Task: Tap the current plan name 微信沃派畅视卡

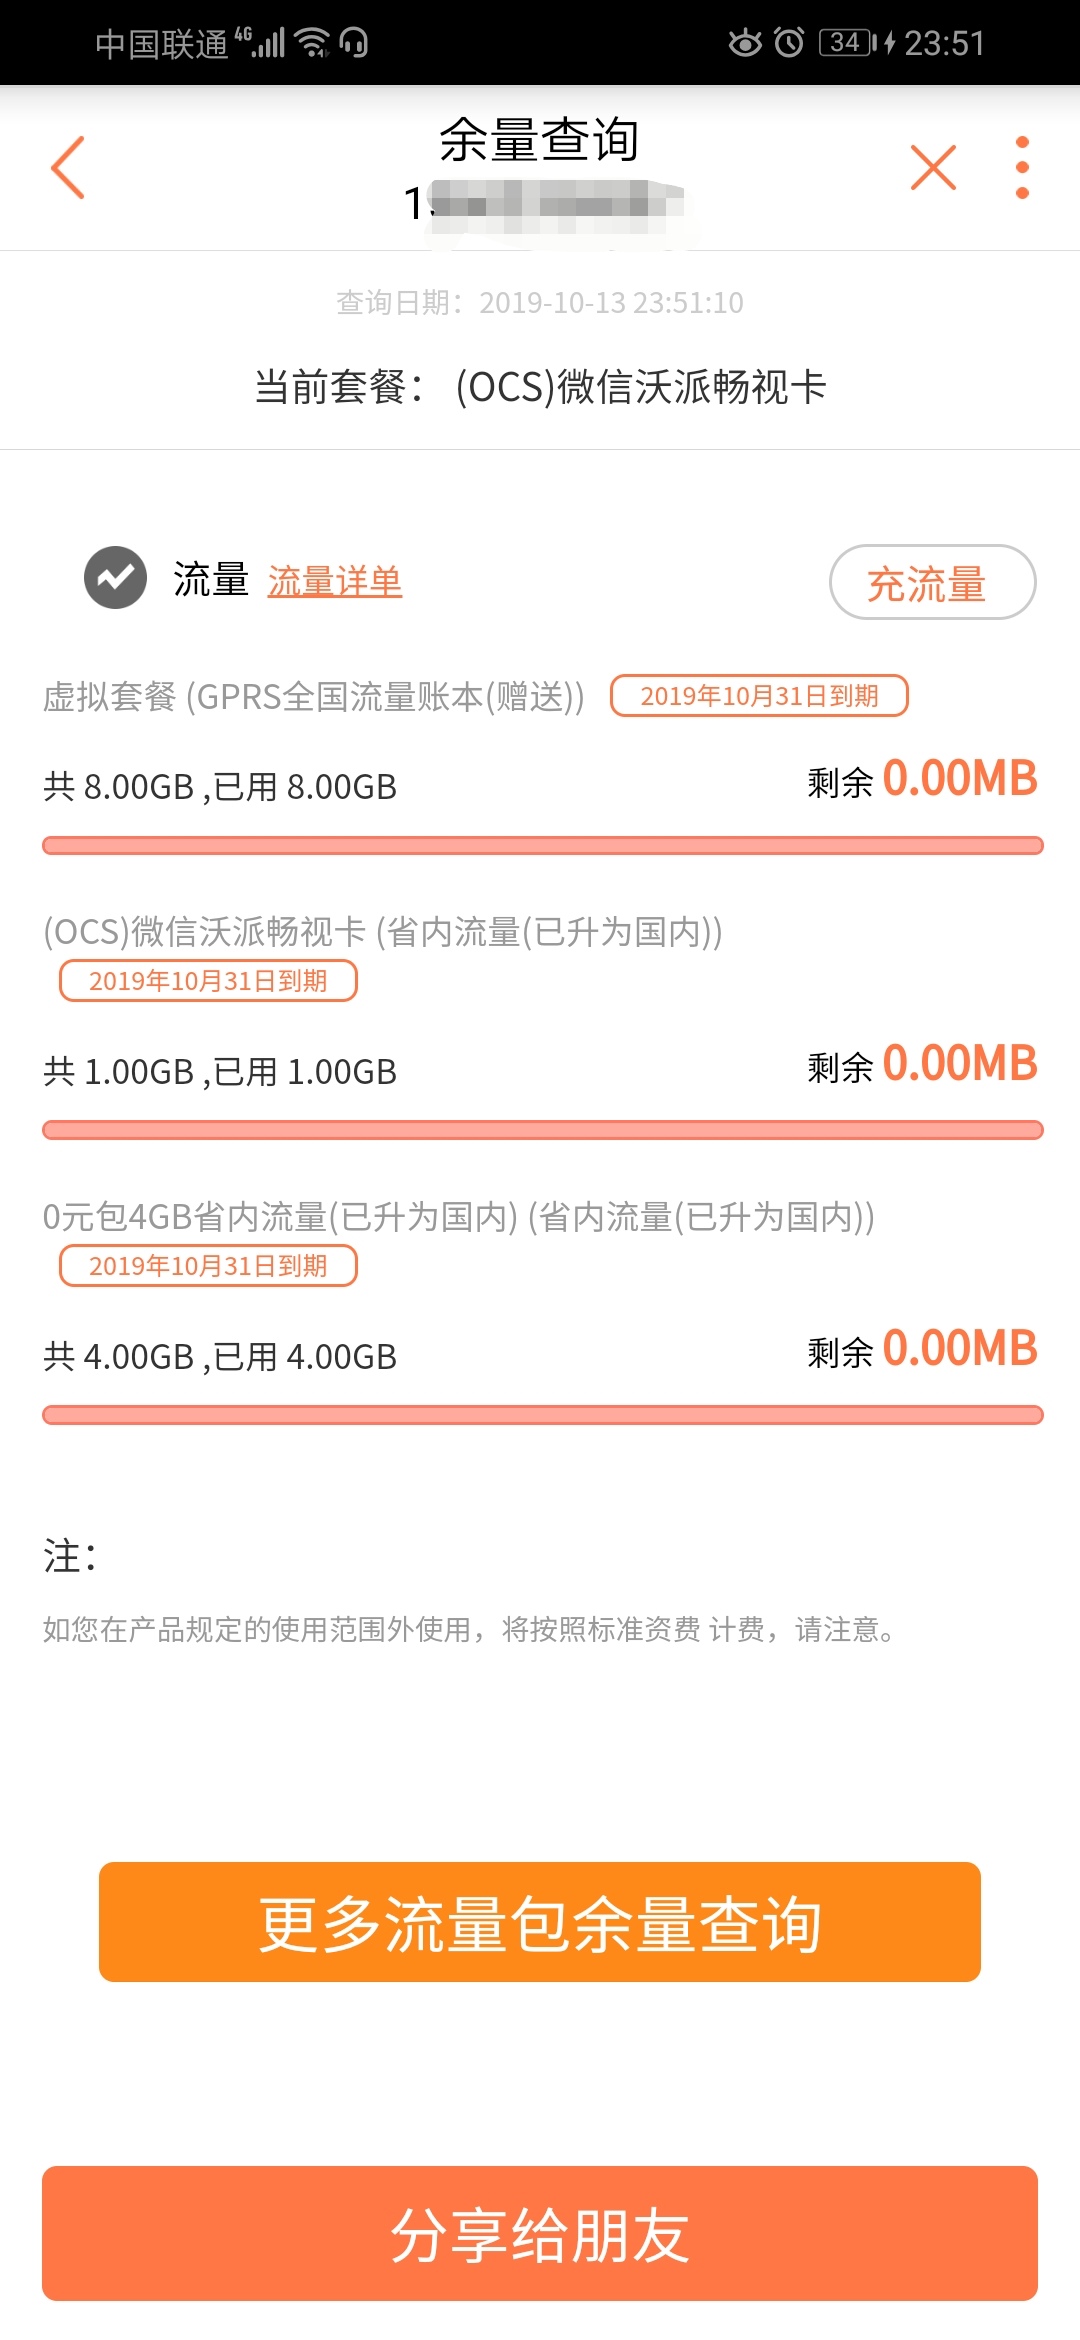Action: [641, 387]
